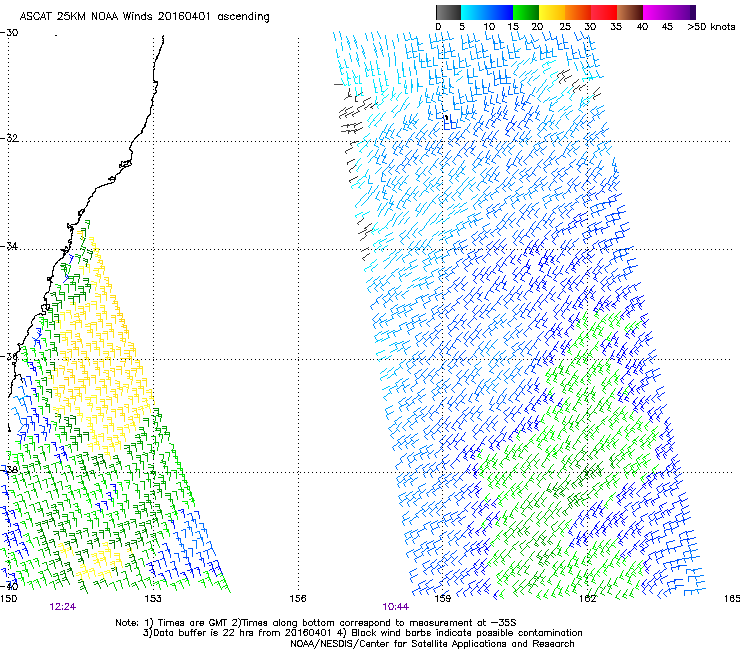Click the '156' longitude axis label
This screenshot has width=740, height=650.
click(x=298, y=599)
